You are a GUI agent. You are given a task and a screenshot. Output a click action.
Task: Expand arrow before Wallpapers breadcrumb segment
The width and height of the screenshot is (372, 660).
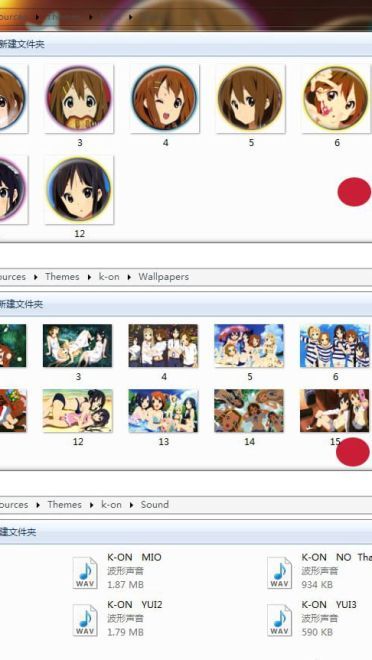pyautogui.click(x=129, y=277)
